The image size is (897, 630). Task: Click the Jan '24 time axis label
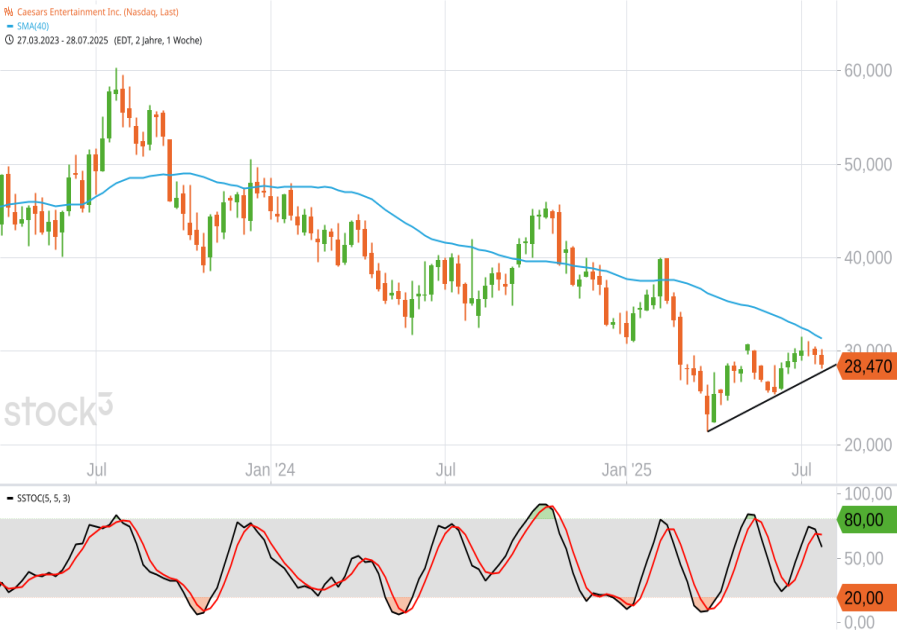click(x=270, y=470)
